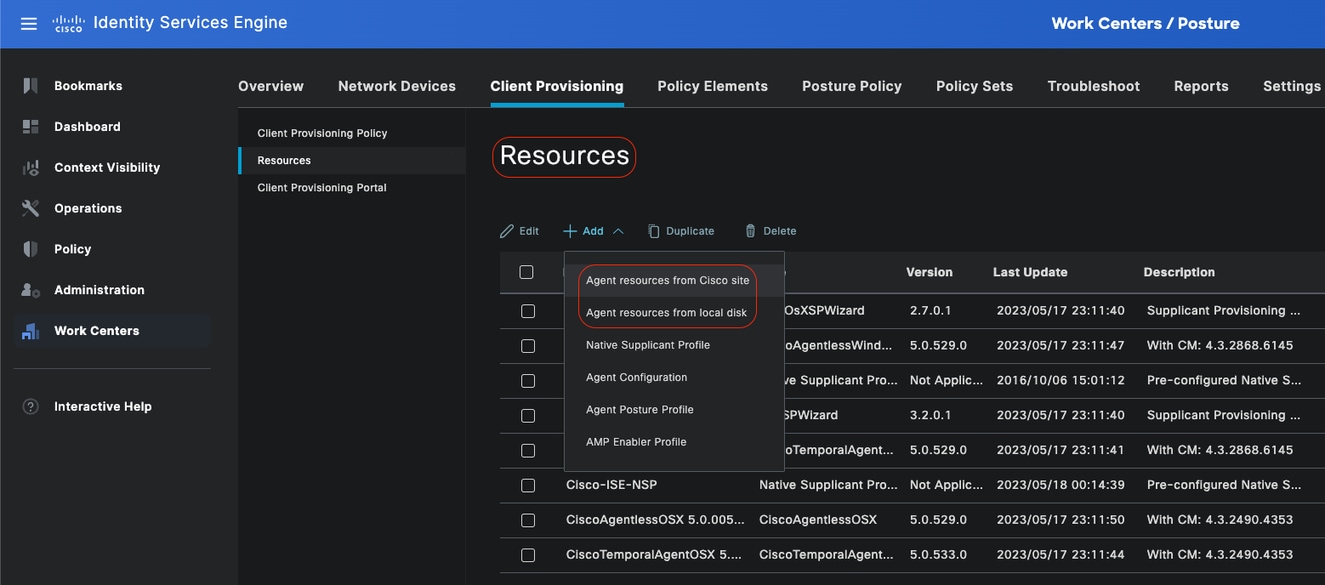The width and height of the screenshot is (1325, 585).
Task: Open the Settings tab
Action: point(1292,86)
